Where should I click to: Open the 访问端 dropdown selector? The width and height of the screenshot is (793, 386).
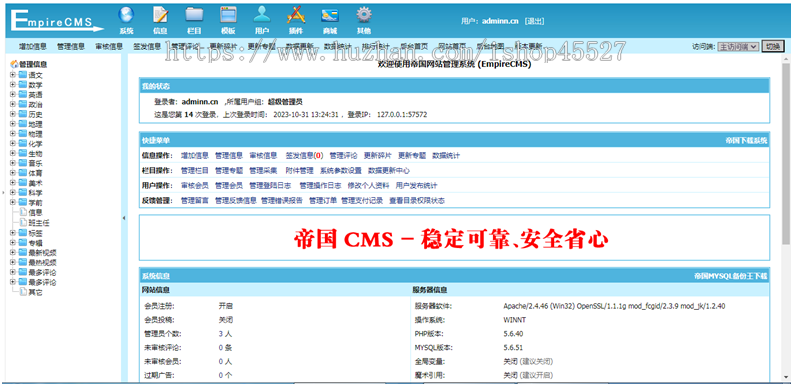coord(738,47)
